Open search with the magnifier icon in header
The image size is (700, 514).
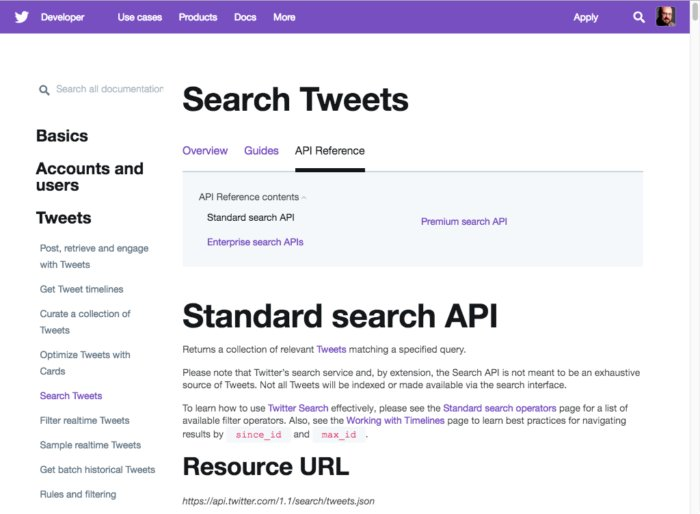click(x=639, y=17)
